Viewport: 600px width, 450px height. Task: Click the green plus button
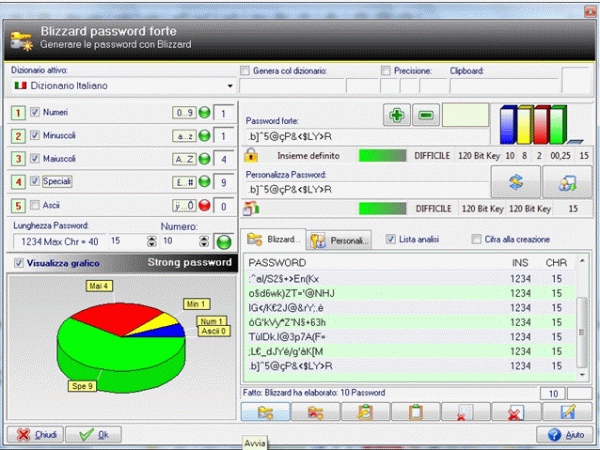coord(396,115)
